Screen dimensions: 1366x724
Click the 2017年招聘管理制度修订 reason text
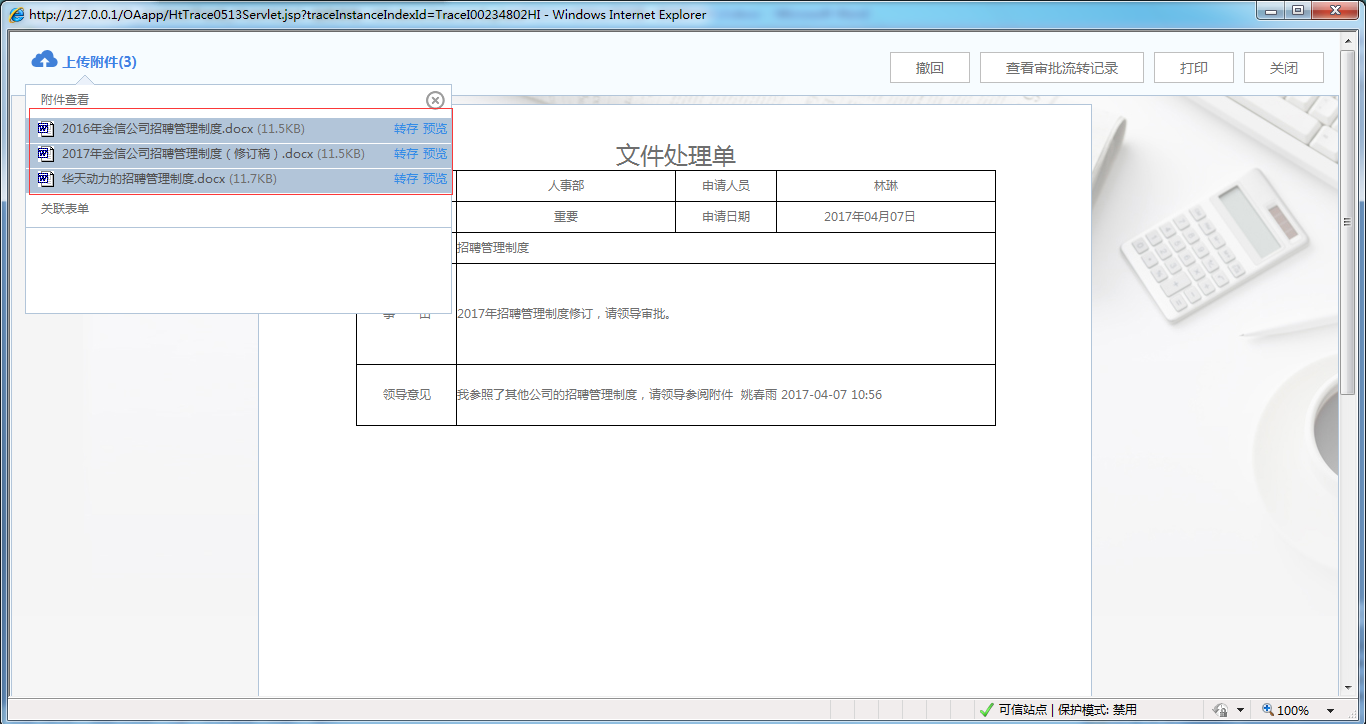(x=566, y=314)
